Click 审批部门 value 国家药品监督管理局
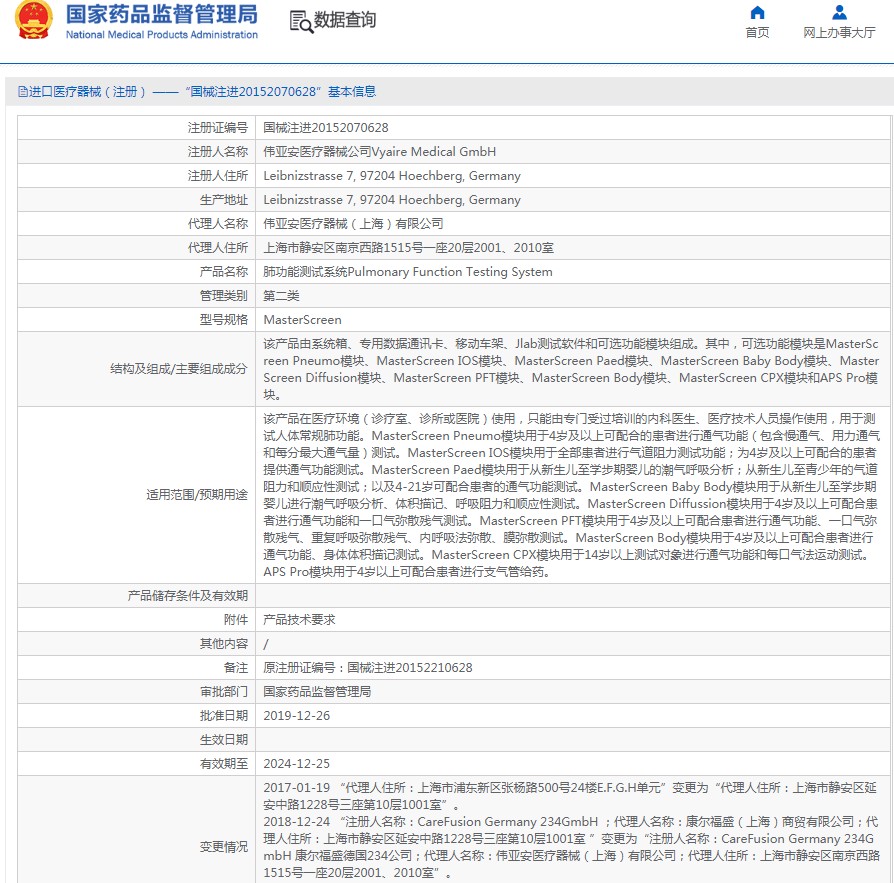Image resolution: width=894 pixels, height=883 pixels. coord(317,691)
